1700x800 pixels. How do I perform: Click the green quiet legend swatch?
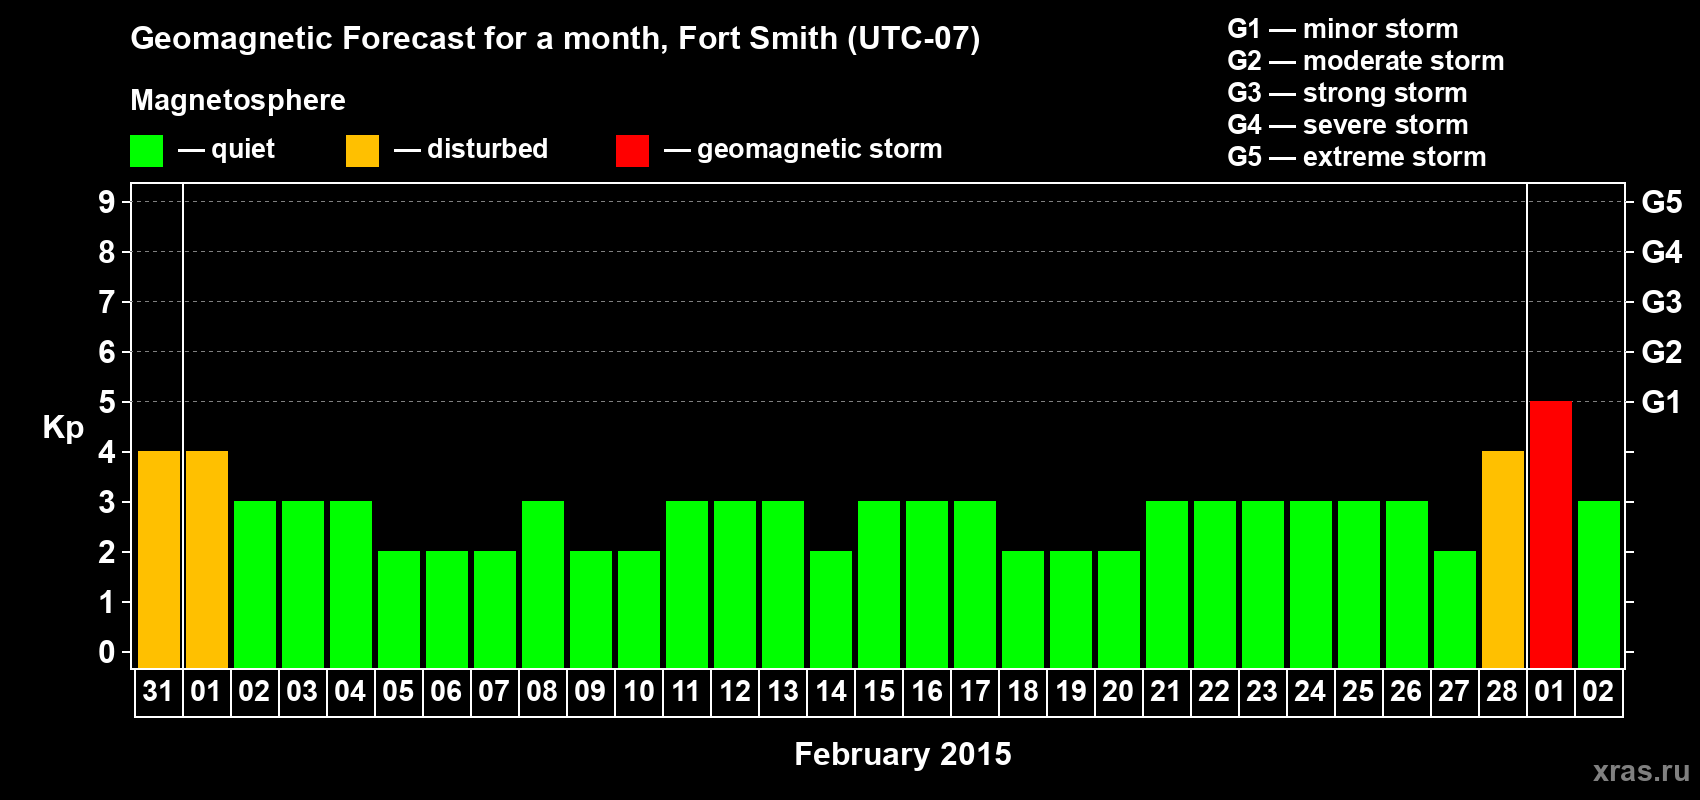[x=146, y=151]
